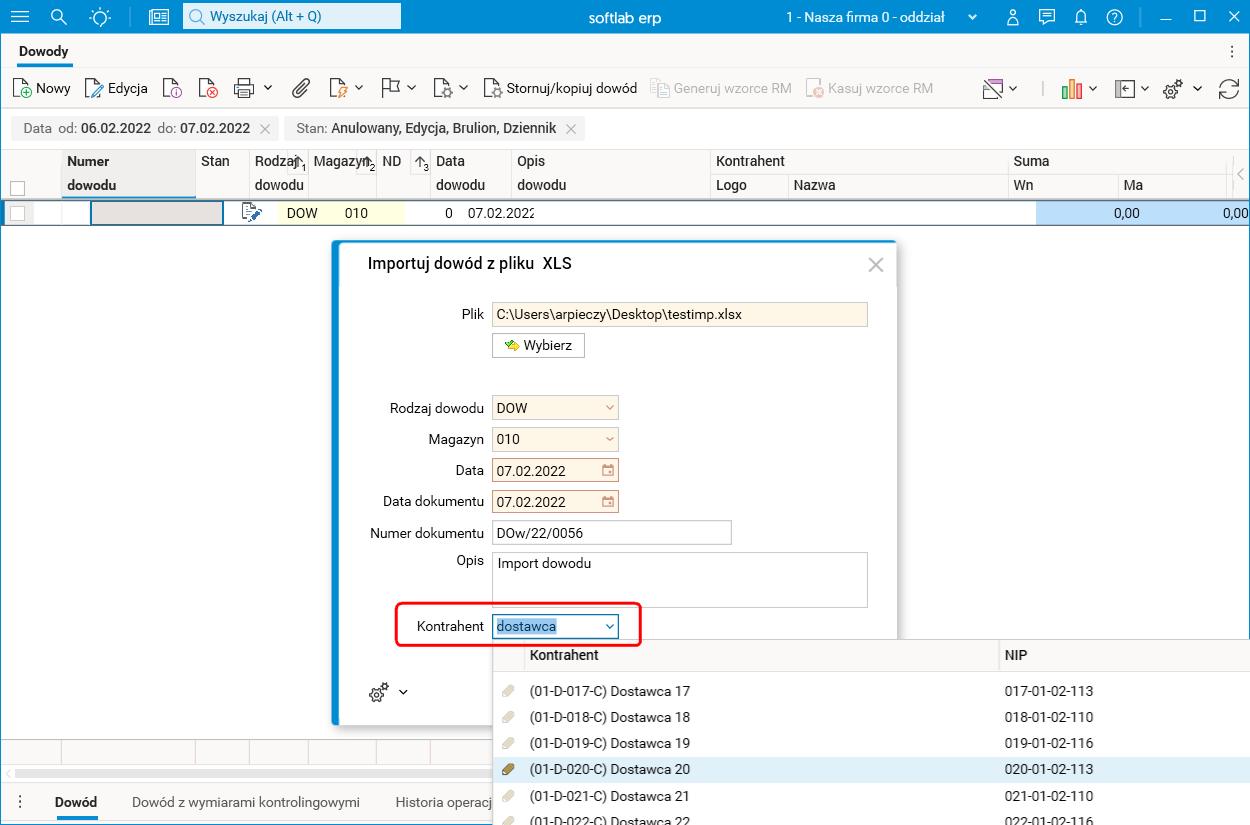
Task: Expand the printer options arrow
Action: 268,88
